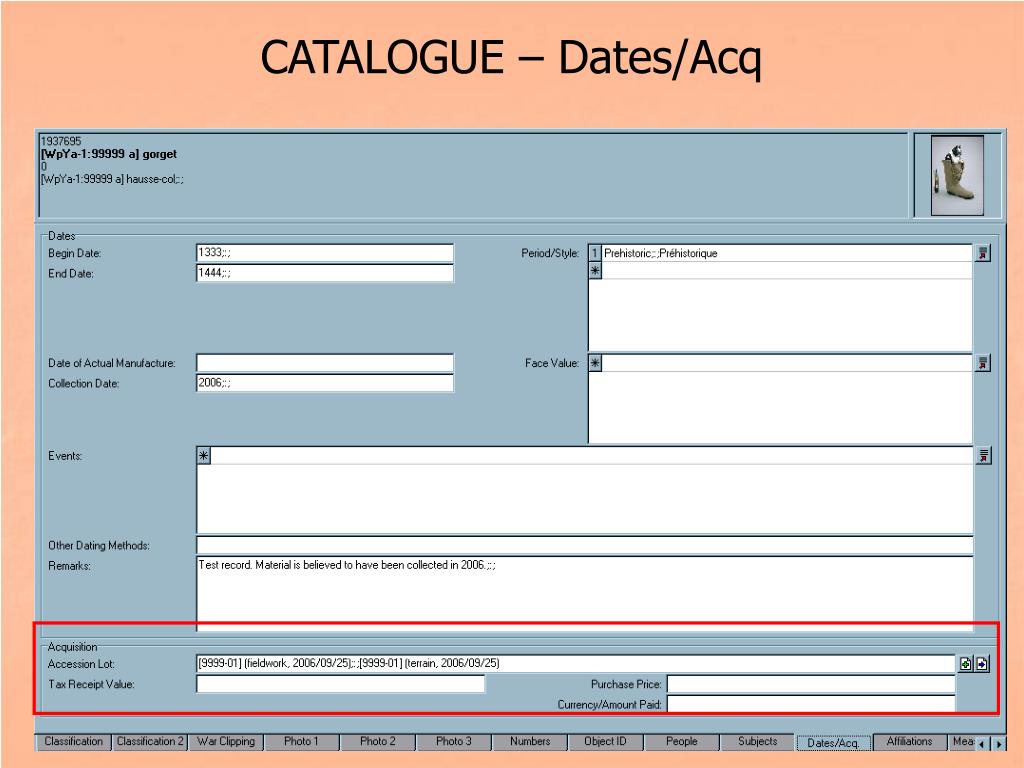This screenshot has width=1024, height=768.
Task: Switch to the Affiliations tab
Action: [909, 742]
